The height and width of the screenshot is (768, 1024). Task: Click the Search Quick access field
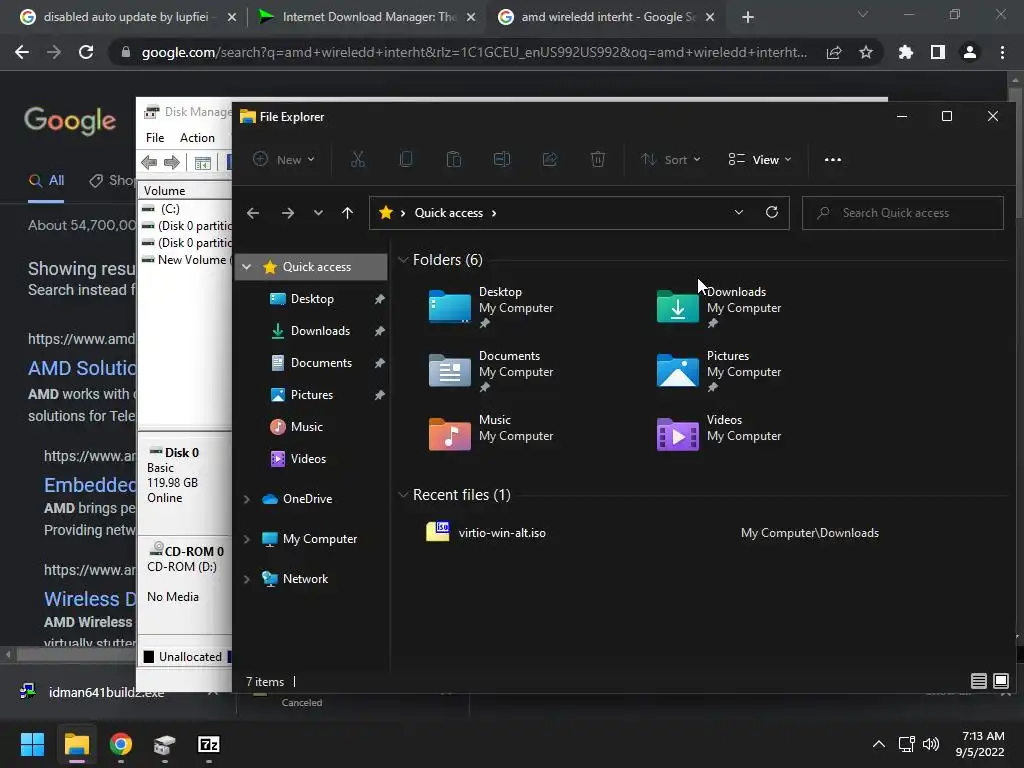click(x=903, y=213)
